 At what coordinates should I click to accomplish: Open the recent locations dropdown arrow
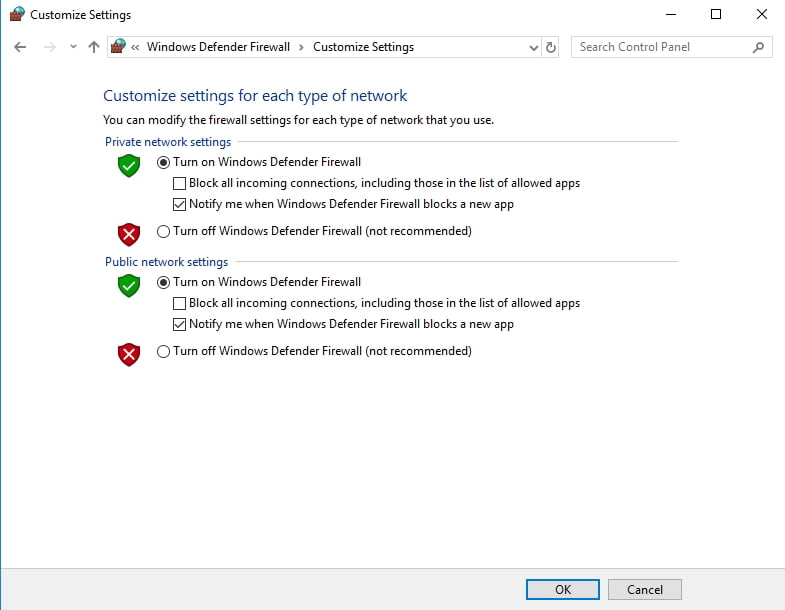pos(73,47)
